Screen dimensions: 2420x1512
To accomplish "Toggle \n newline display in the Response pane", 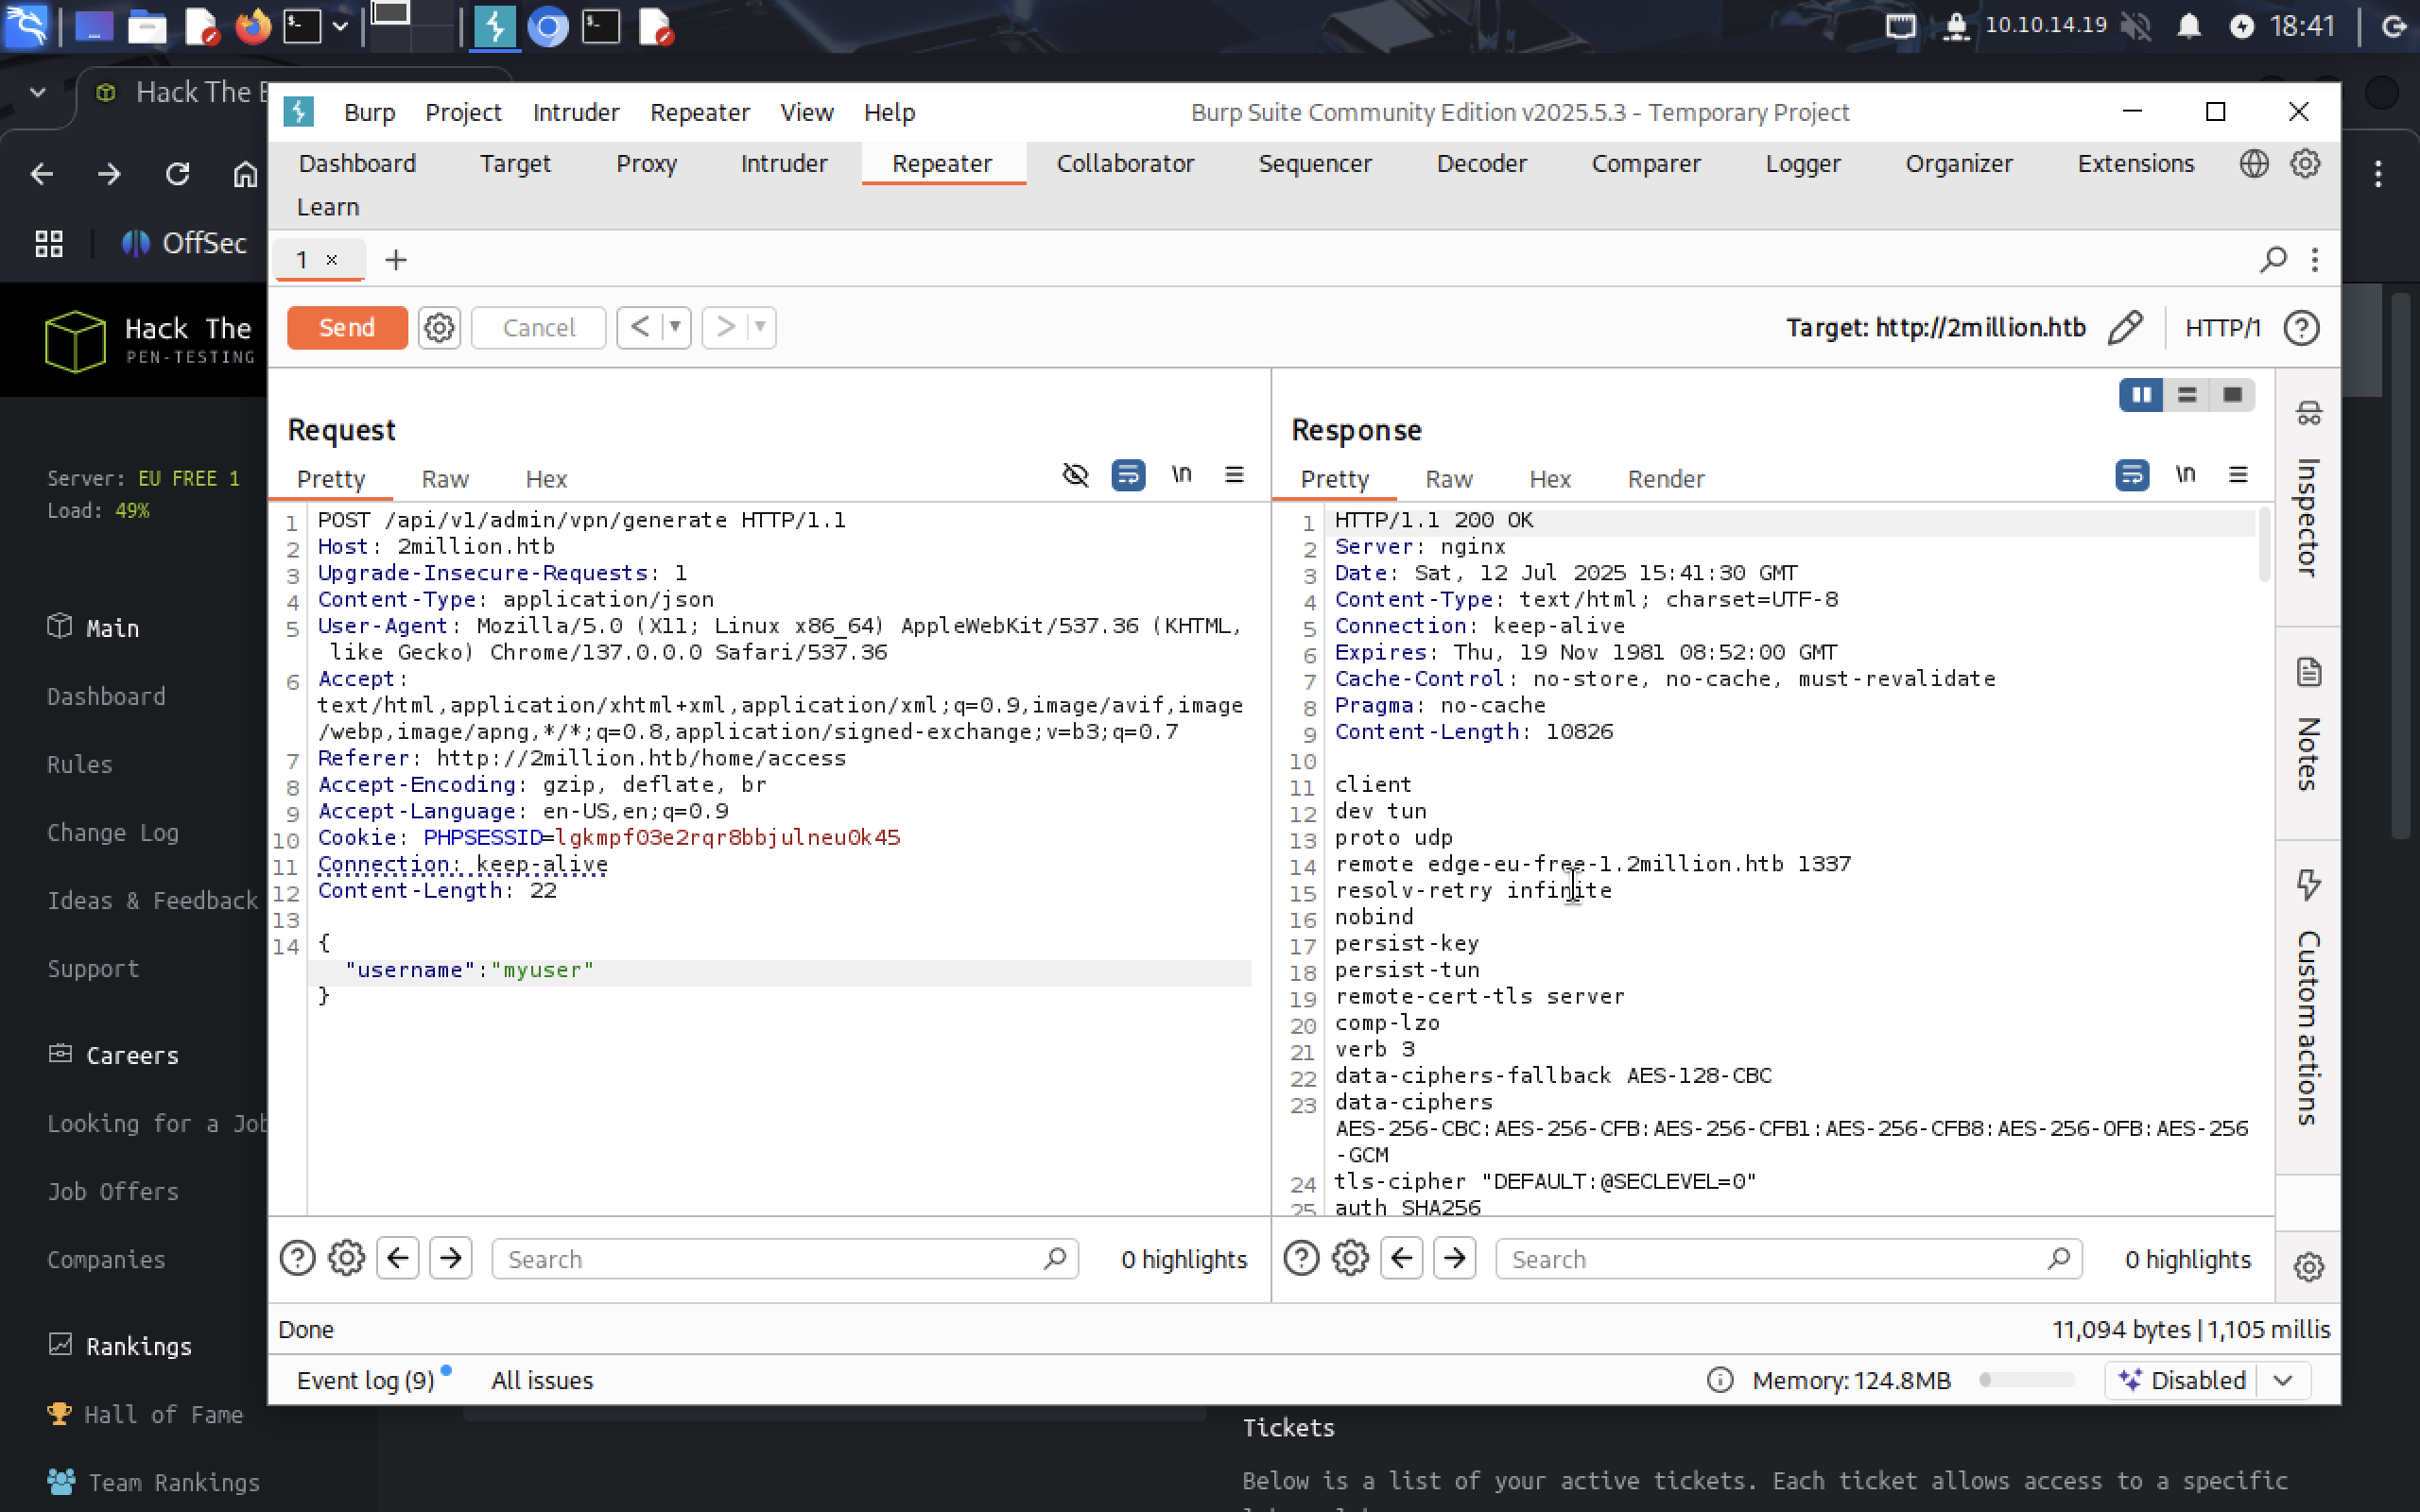I will (2186, 474).
